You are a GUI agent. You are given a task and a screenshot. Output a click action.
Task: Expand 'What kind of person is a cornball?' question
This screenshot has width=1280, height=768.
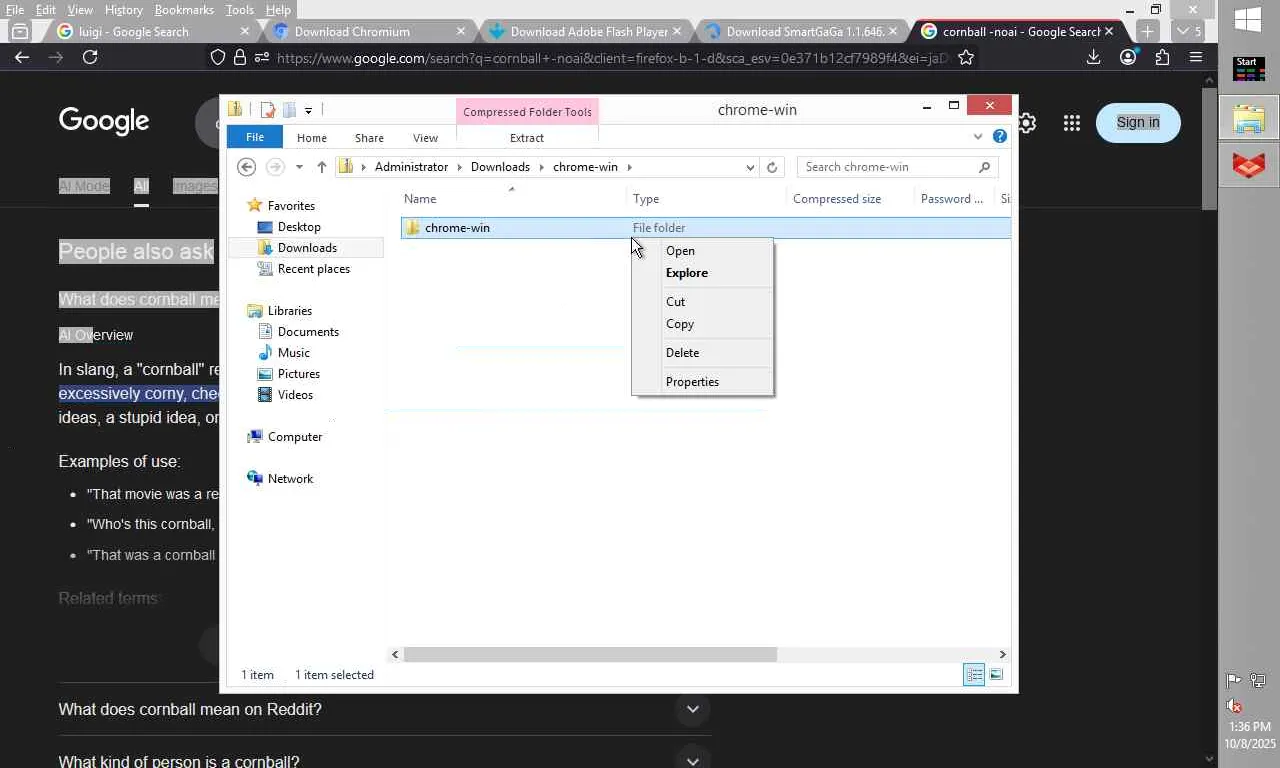click(x=692, y=761)
